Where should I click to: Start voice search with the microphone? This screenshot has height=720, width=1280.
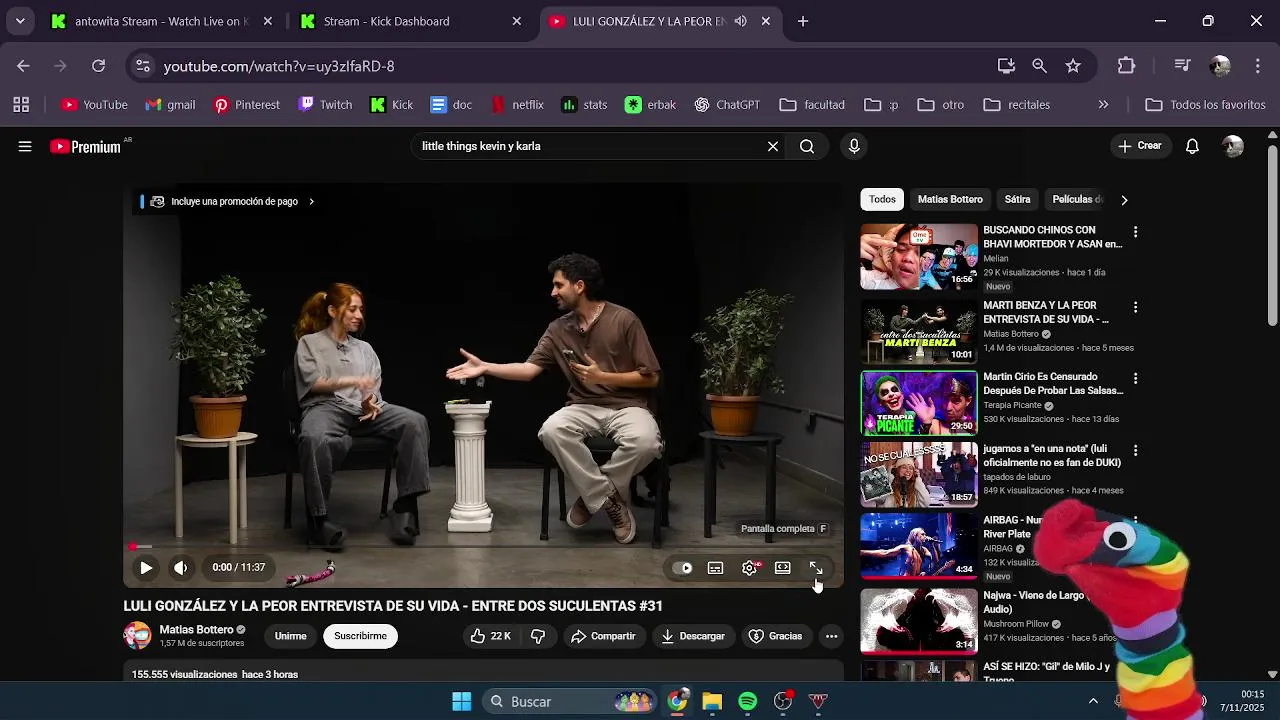[854, 146]
